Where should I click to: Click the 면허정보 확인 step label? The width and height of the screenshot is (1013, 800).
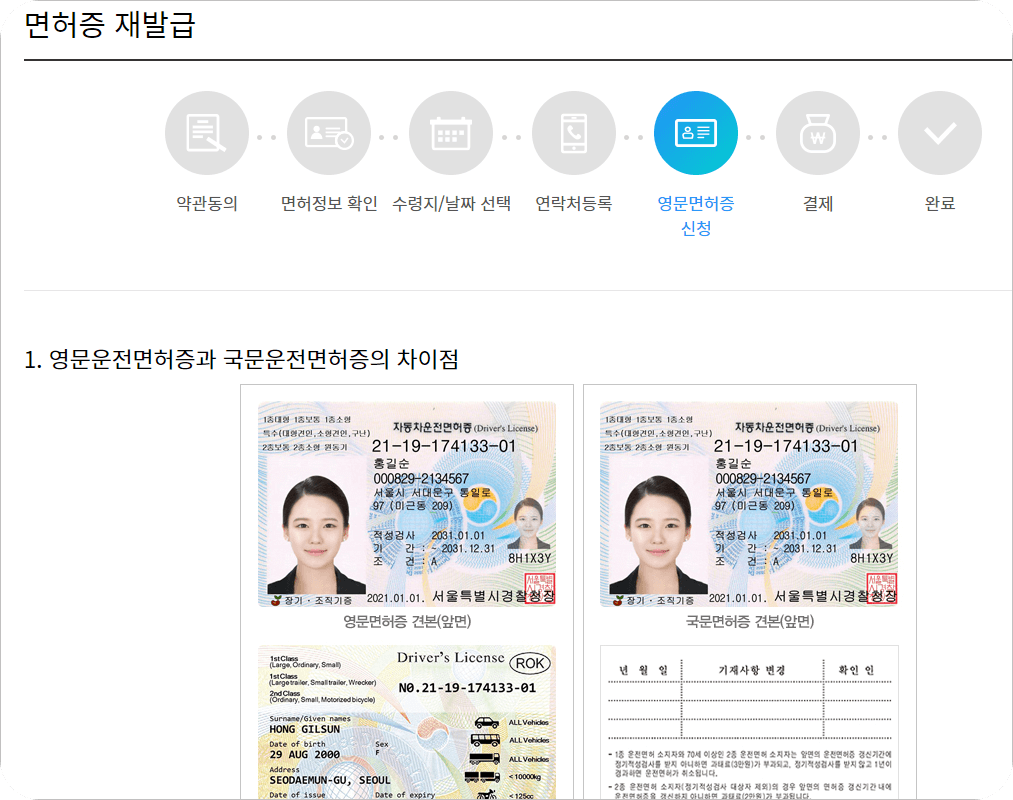click(x=329, y=204)
